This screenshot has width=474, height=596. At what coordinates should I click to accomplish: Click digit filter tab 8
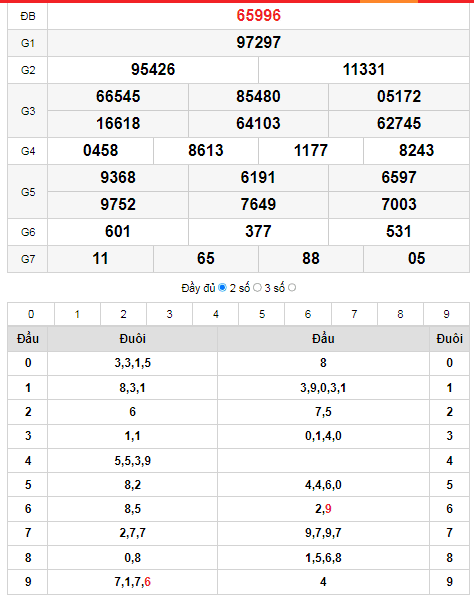tap(400, 314)
